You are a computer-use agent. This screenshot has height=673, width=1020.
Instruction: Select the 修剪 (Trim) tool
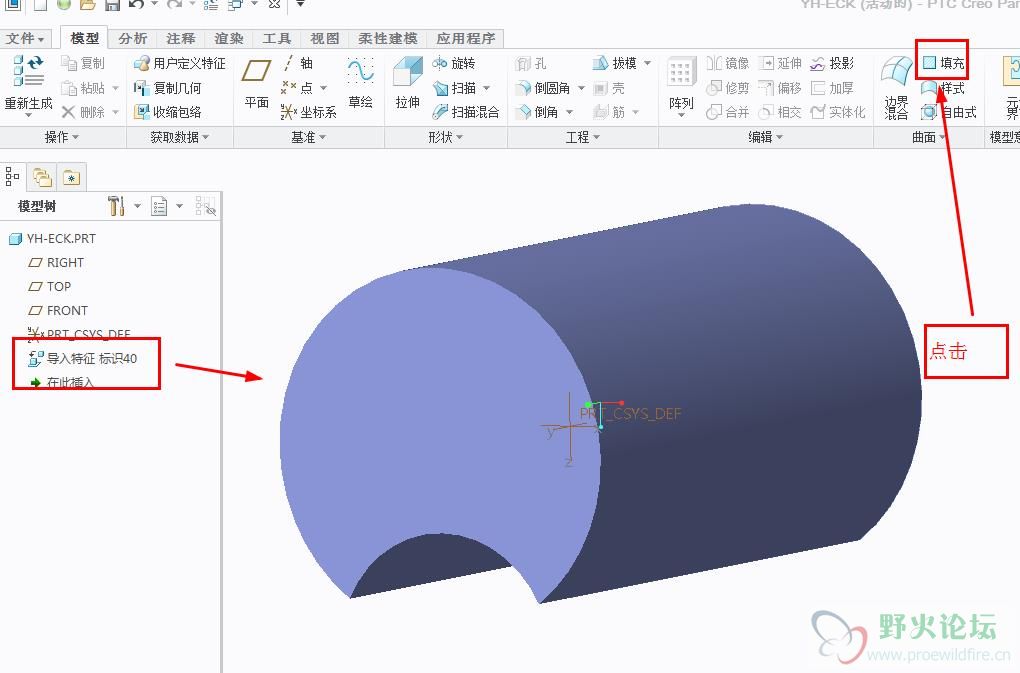pos(728,88)
